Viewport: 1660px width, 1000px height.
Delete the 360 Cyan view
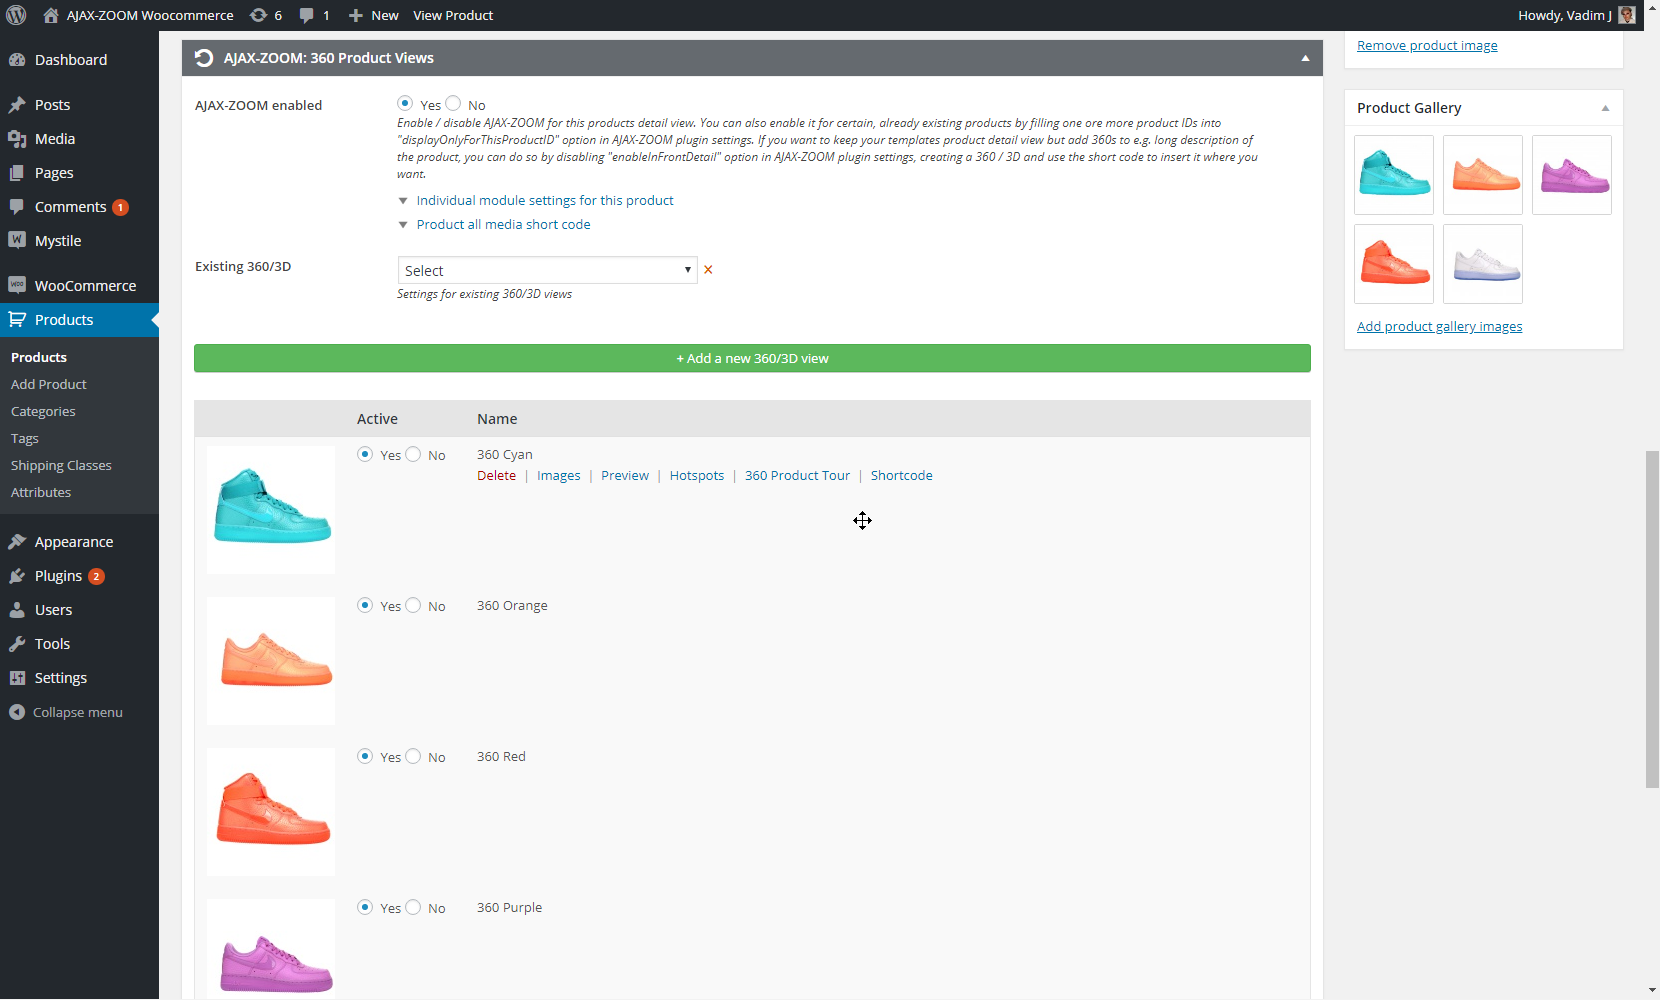pos(496,475)
